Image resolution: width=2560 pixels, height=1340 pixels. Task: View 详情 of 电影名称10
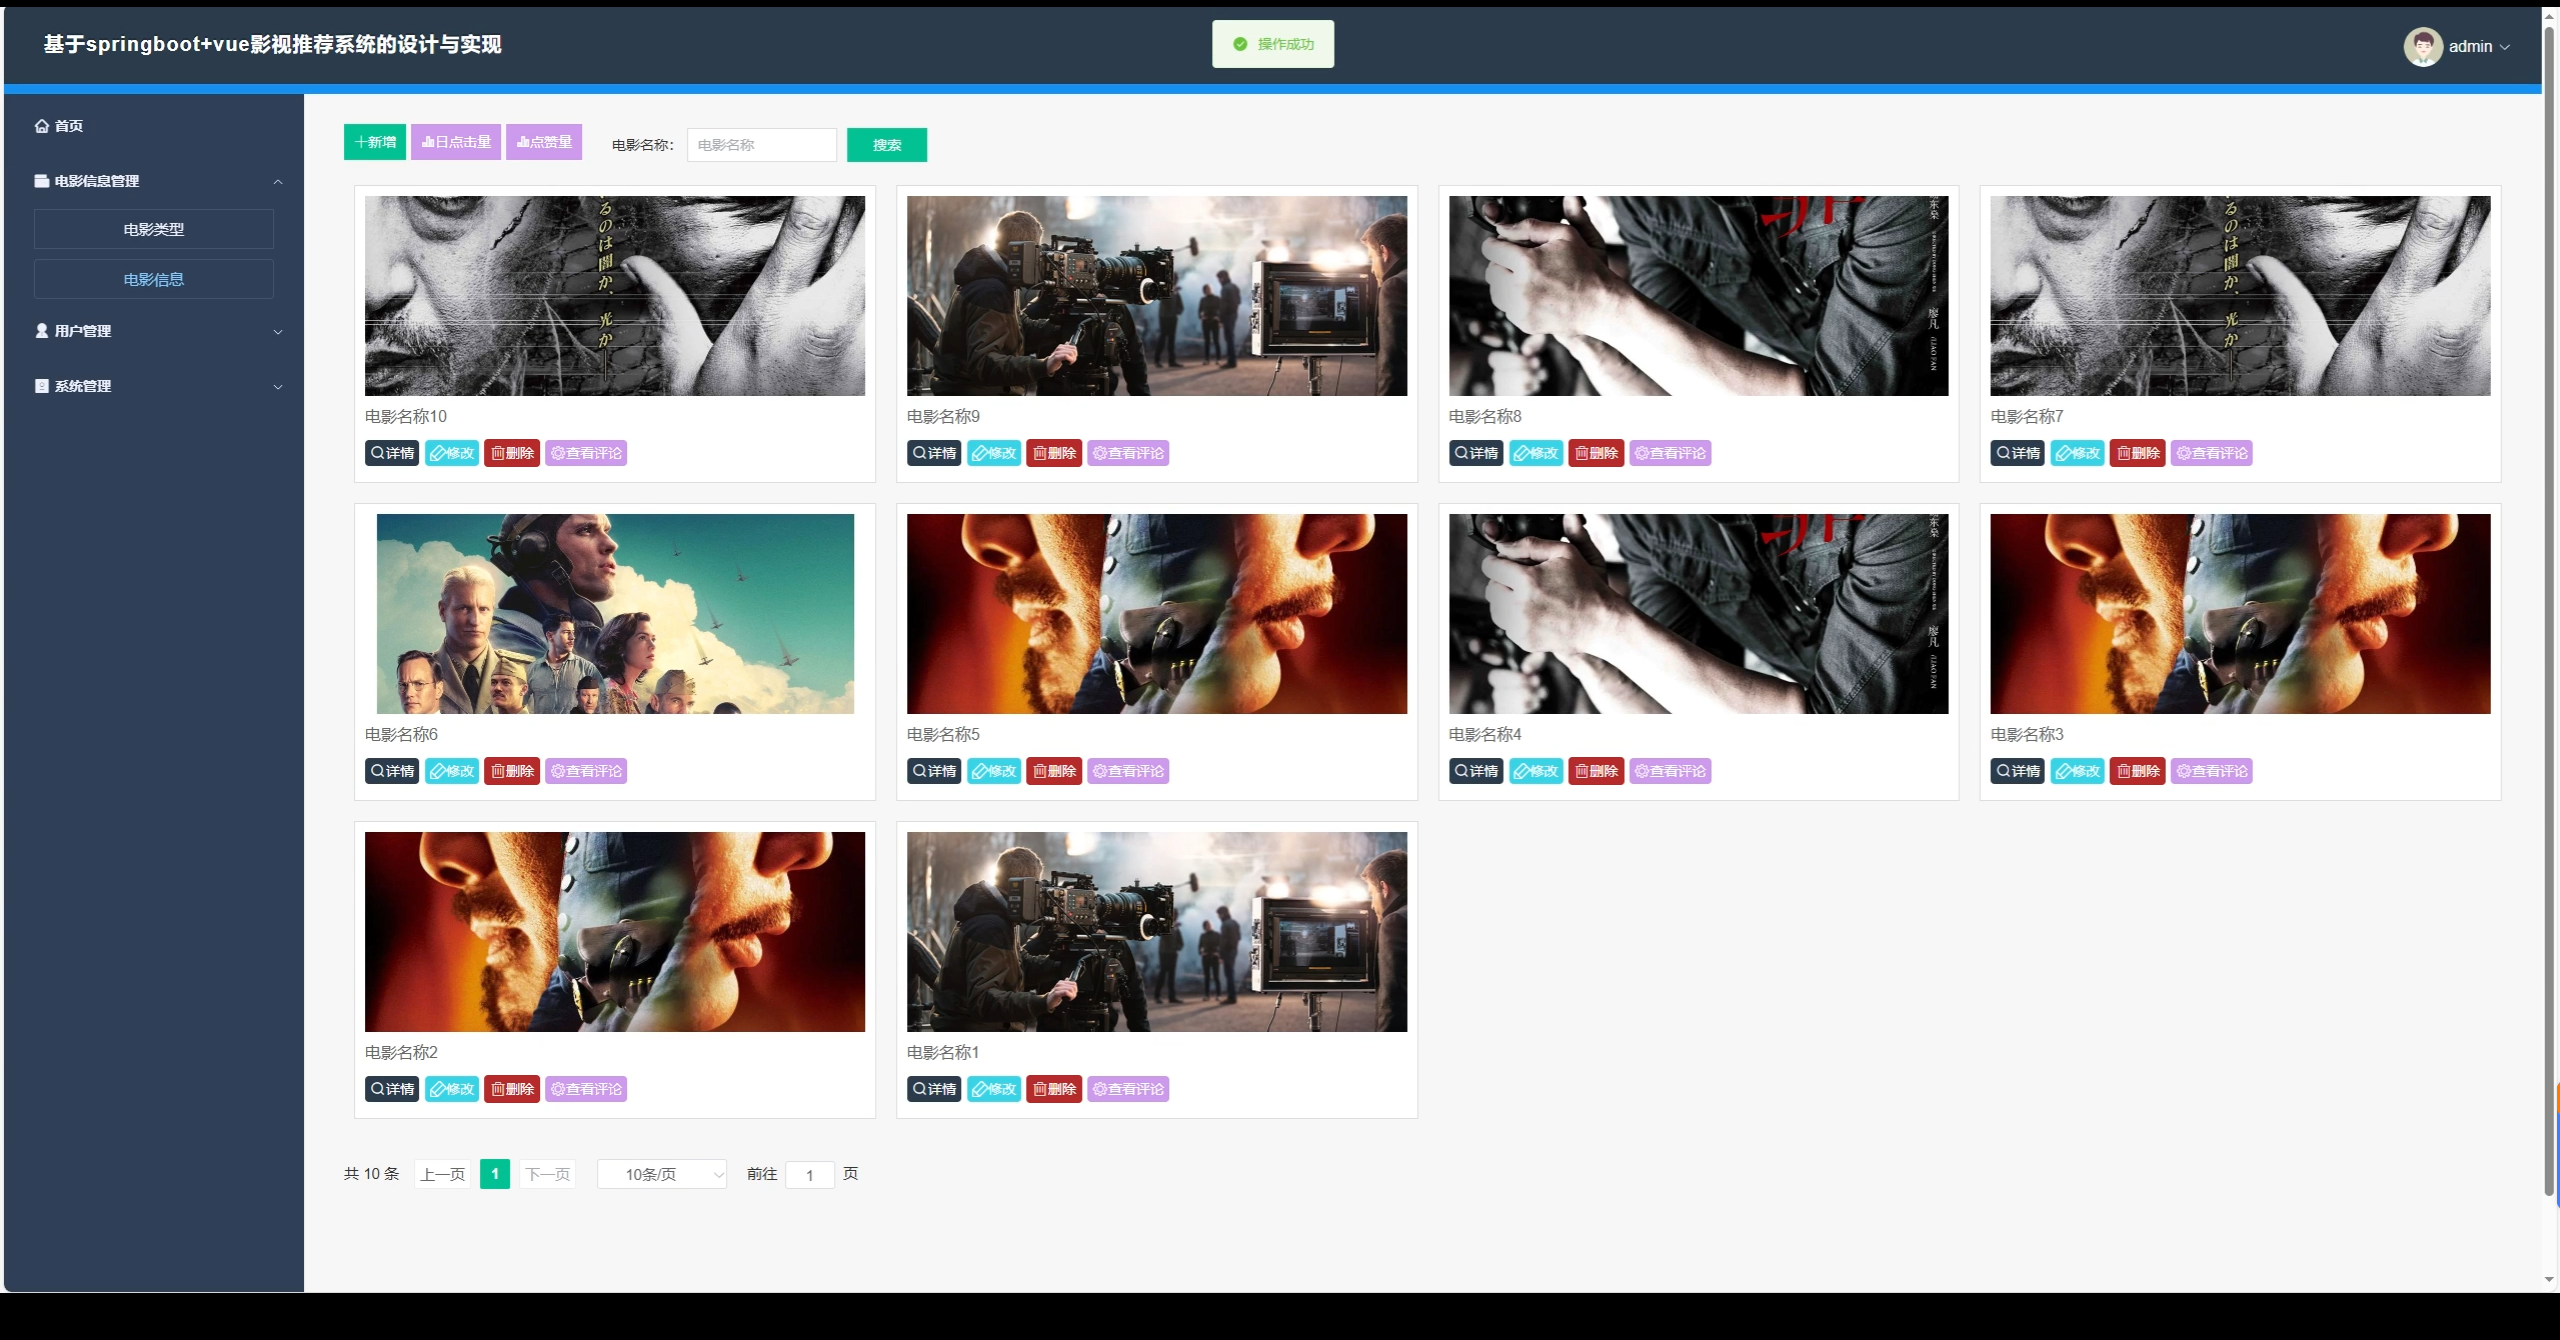click(392, 453)
